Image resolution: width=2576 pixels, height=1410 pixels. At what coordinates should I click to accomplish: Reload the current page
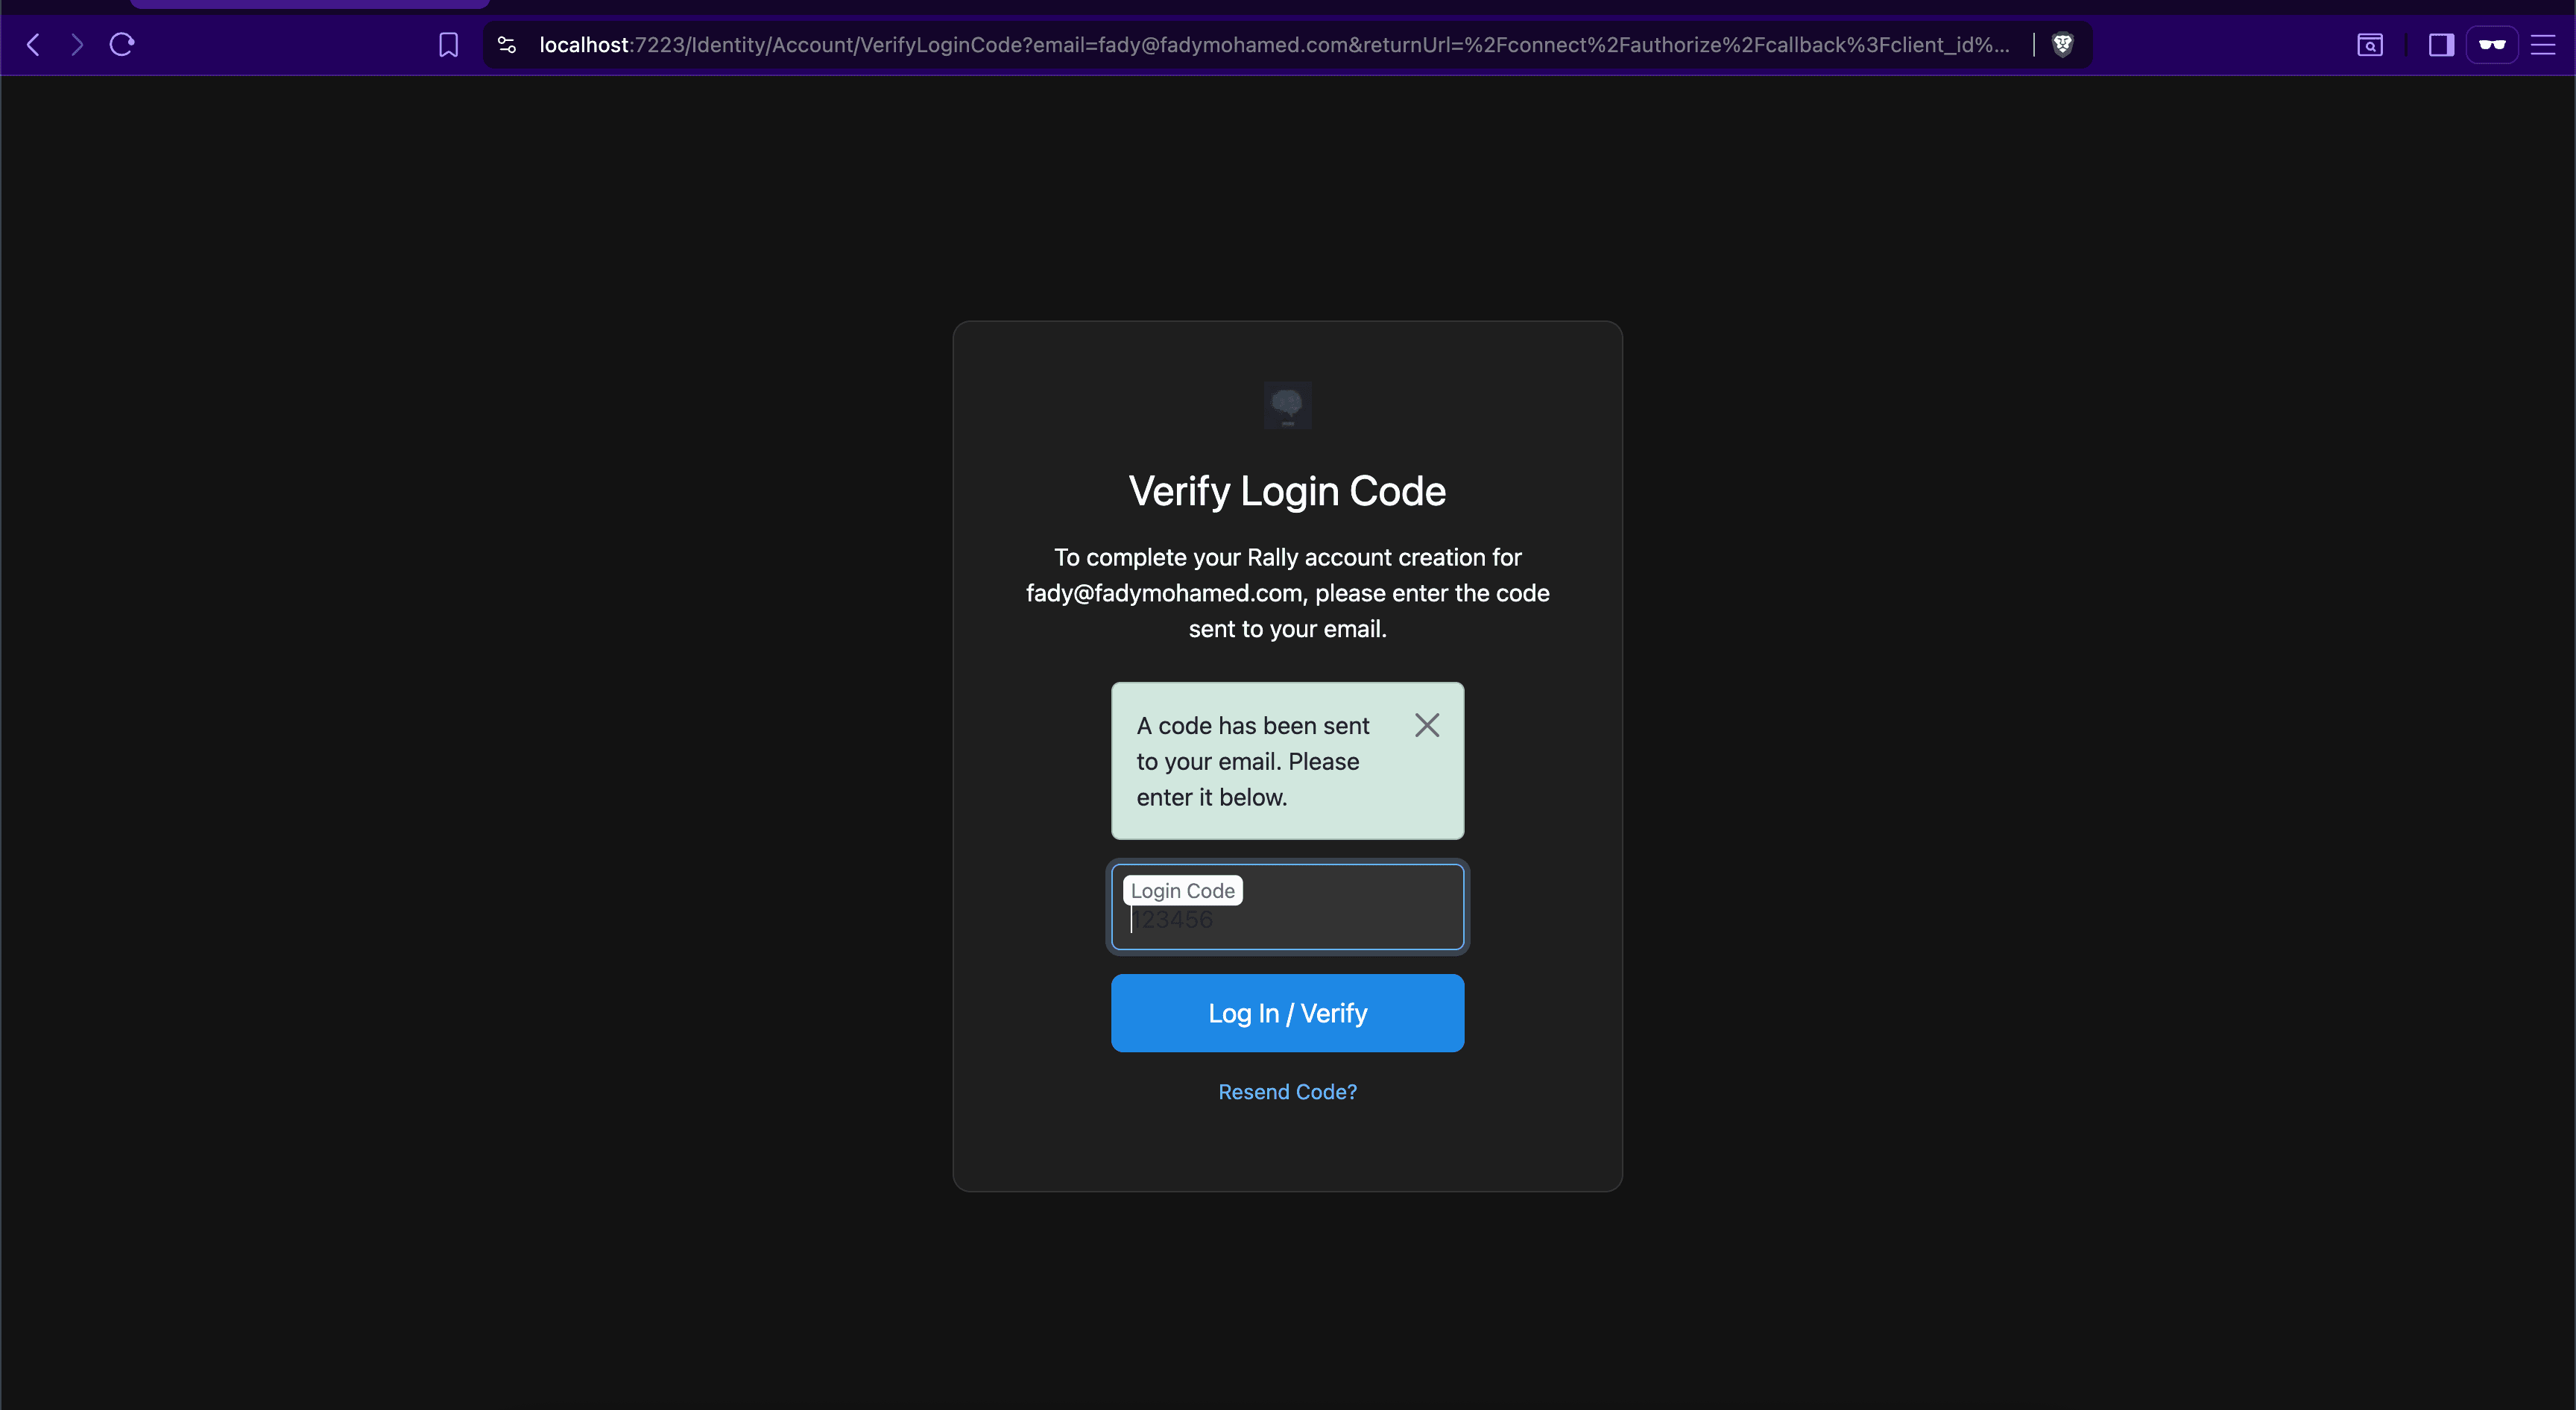tap(122, 45)
